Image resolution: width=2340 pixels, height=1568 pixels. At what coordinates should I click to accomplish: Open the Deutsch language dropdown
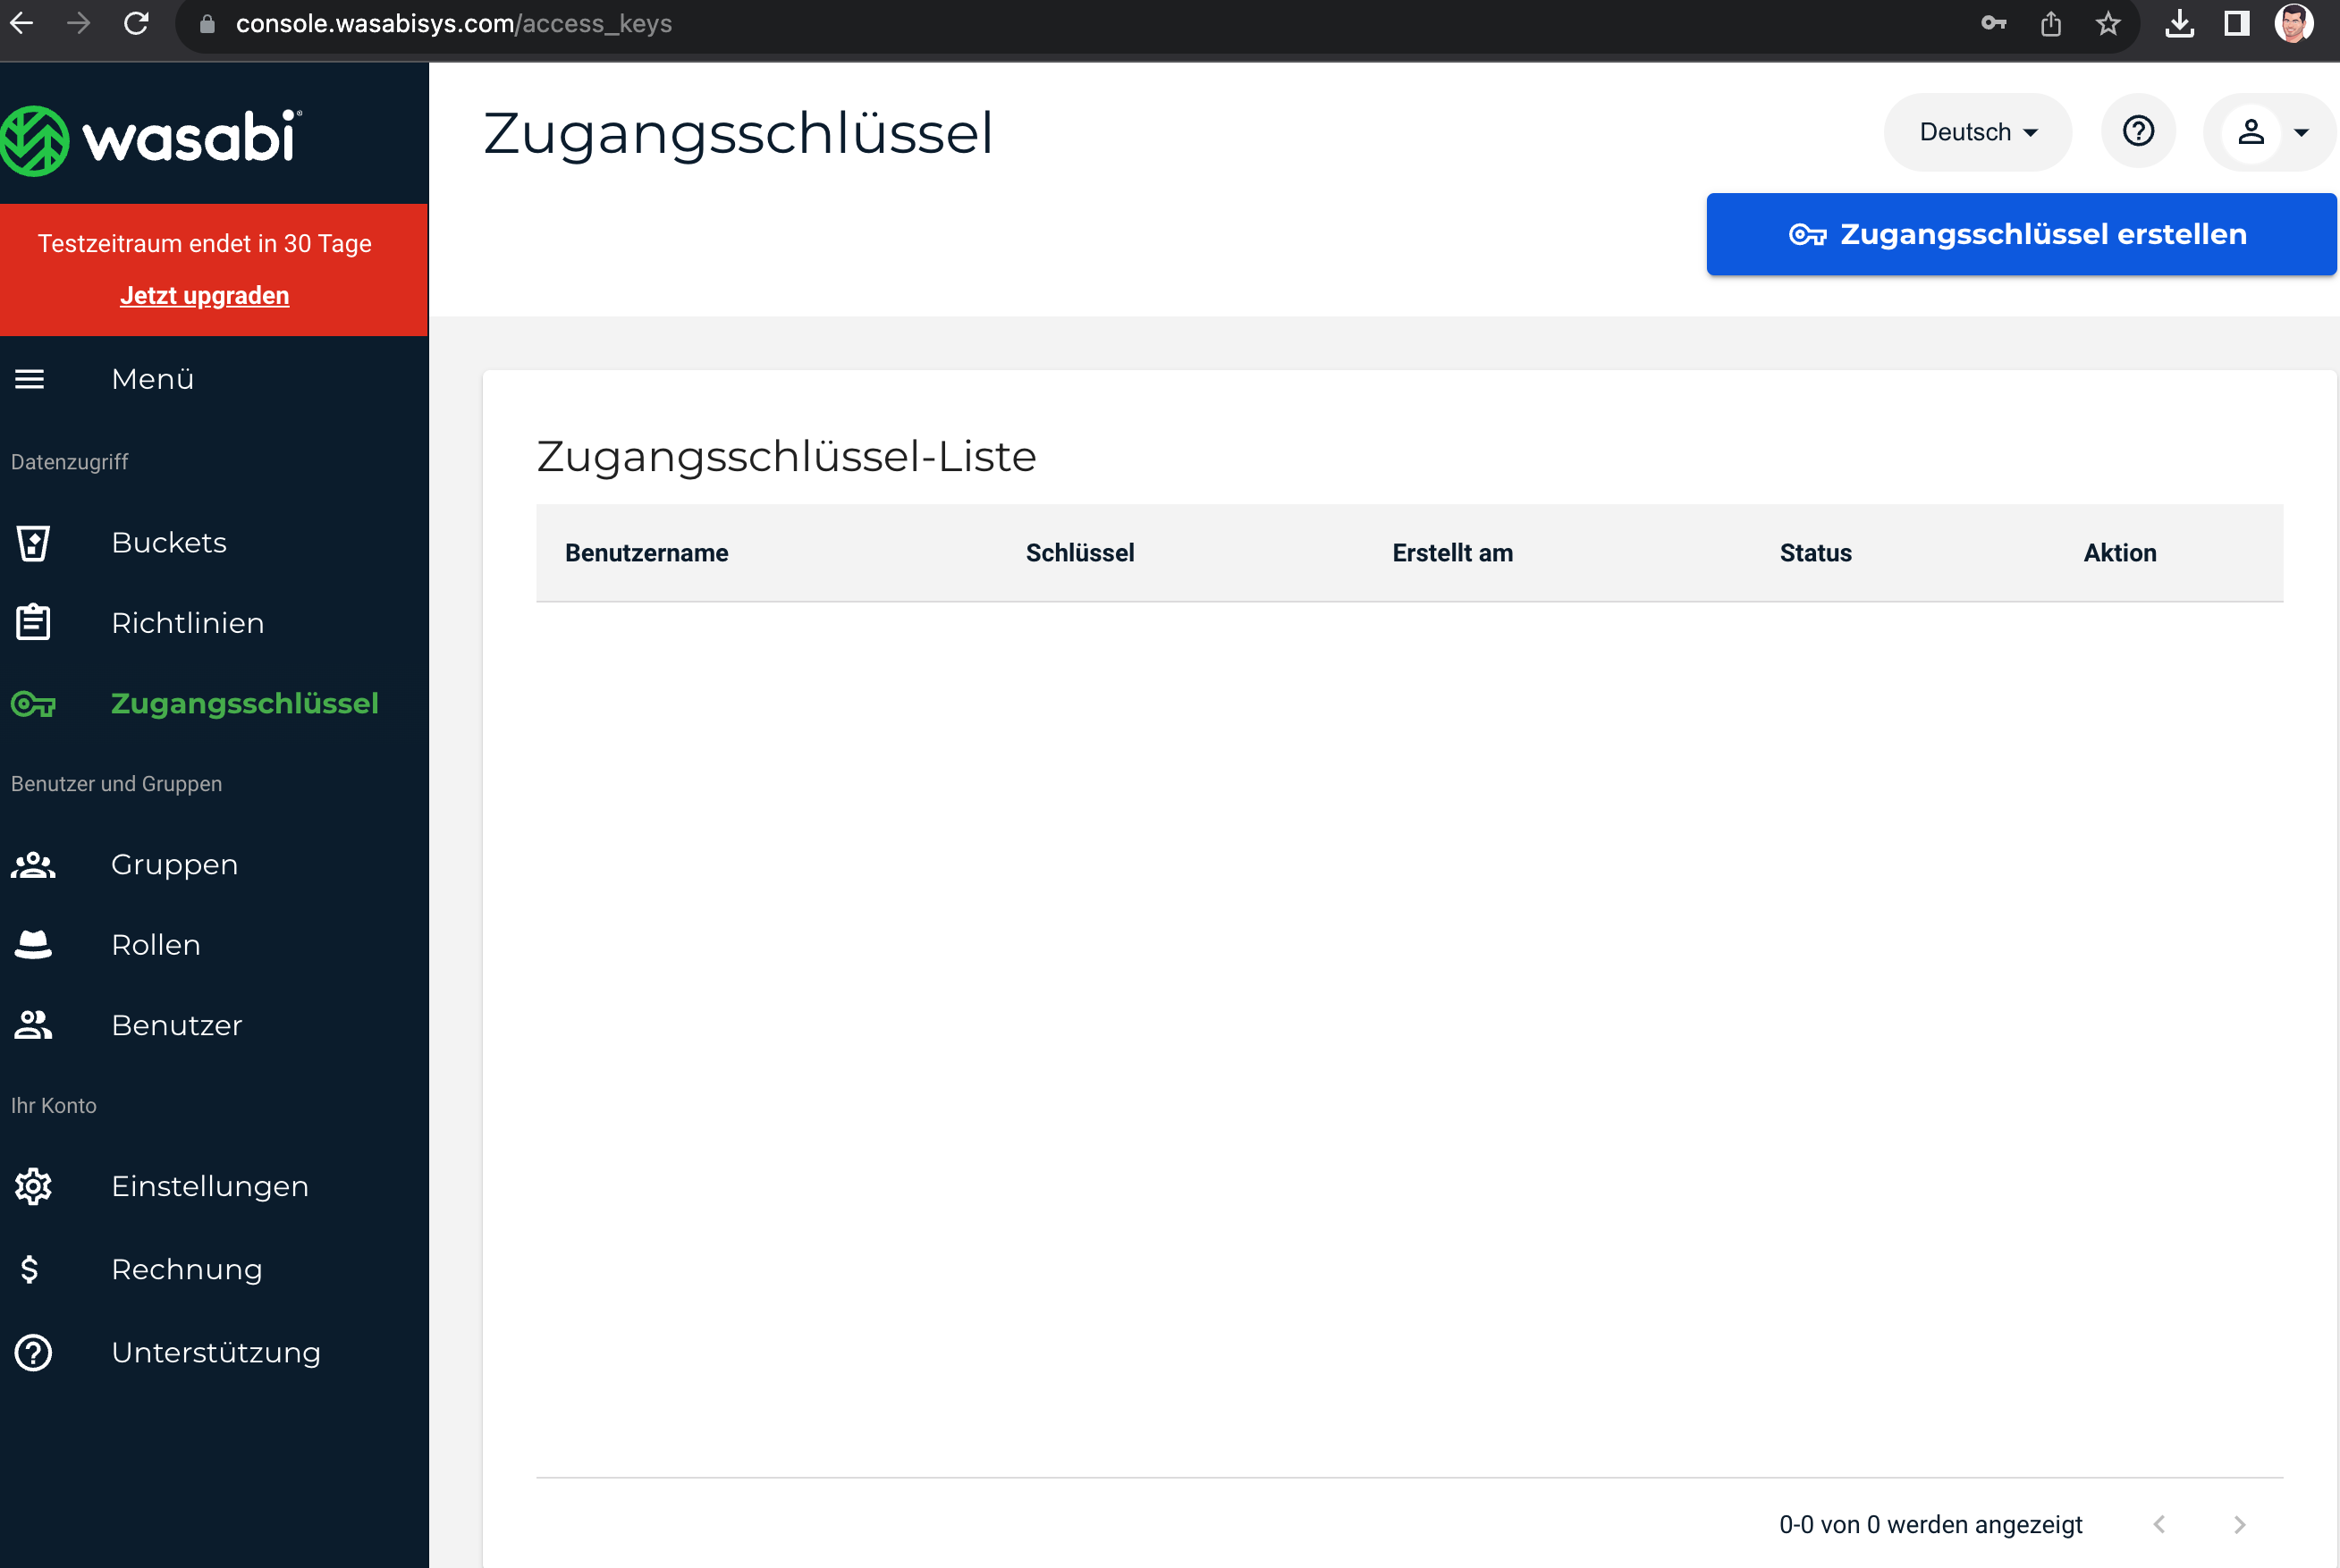pyautogui.click(x=1977, y=132)
